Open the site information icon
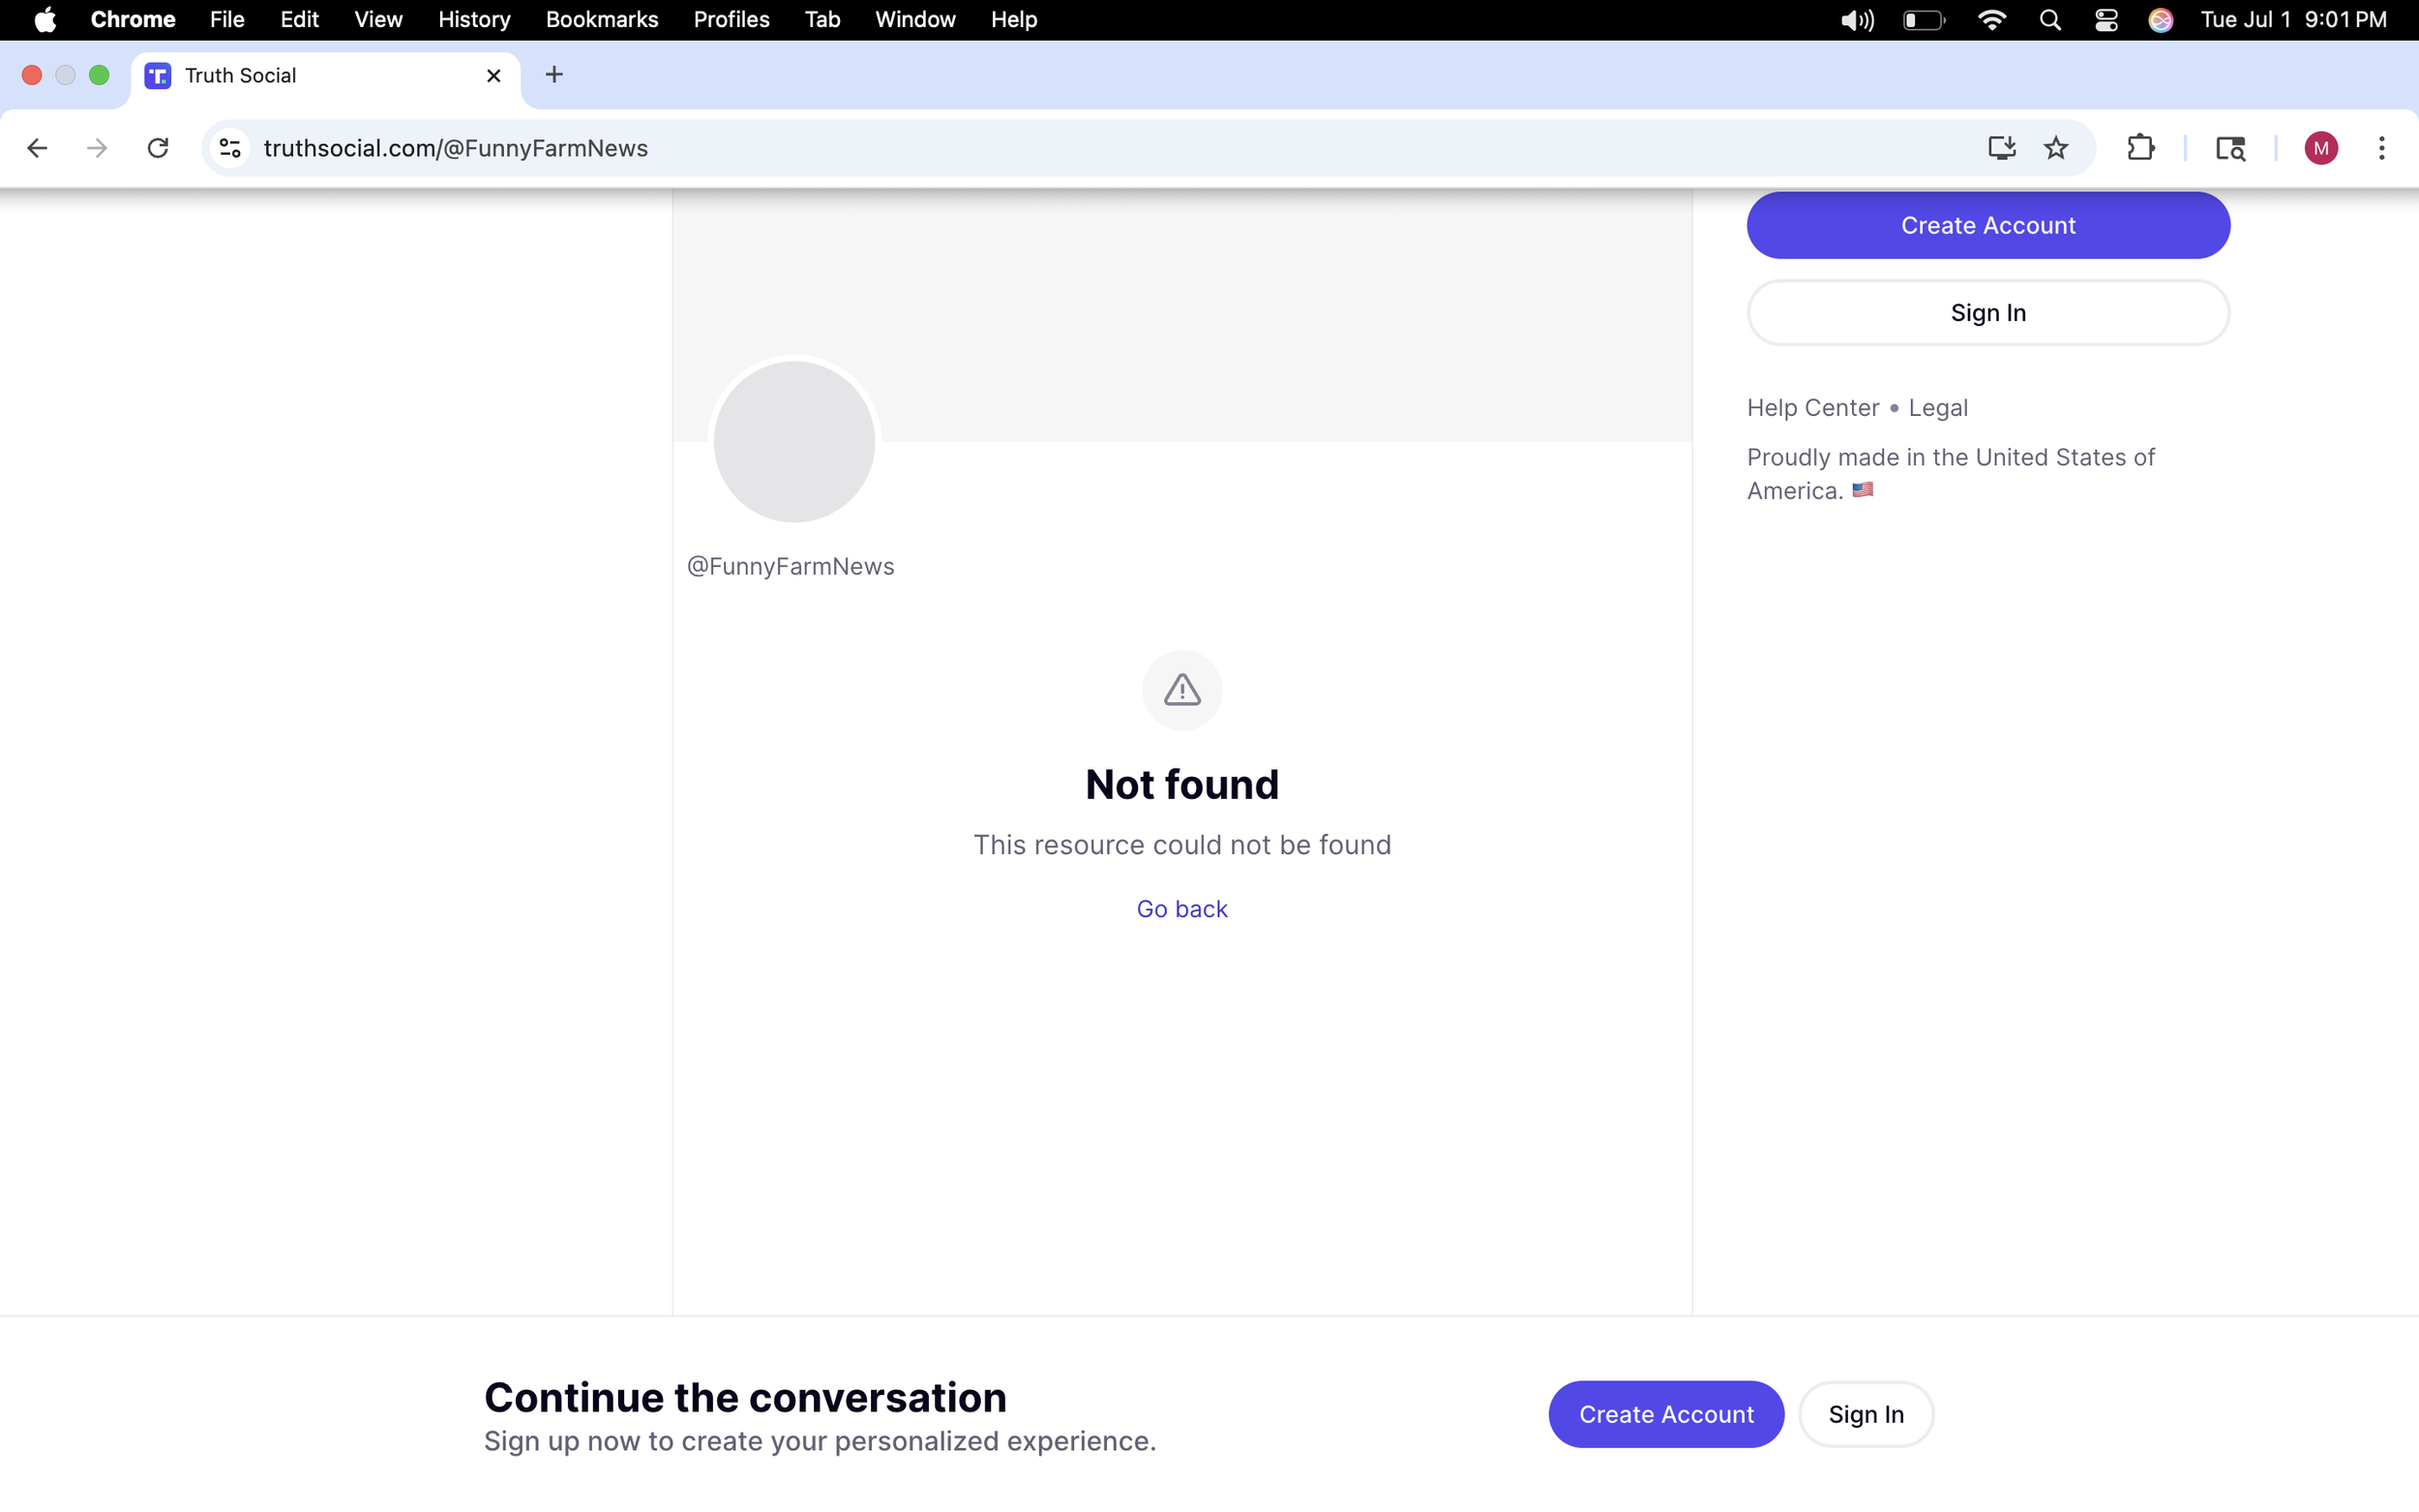The height and width of the screenshot is (1512, 2419). click(x=230, y=148)
